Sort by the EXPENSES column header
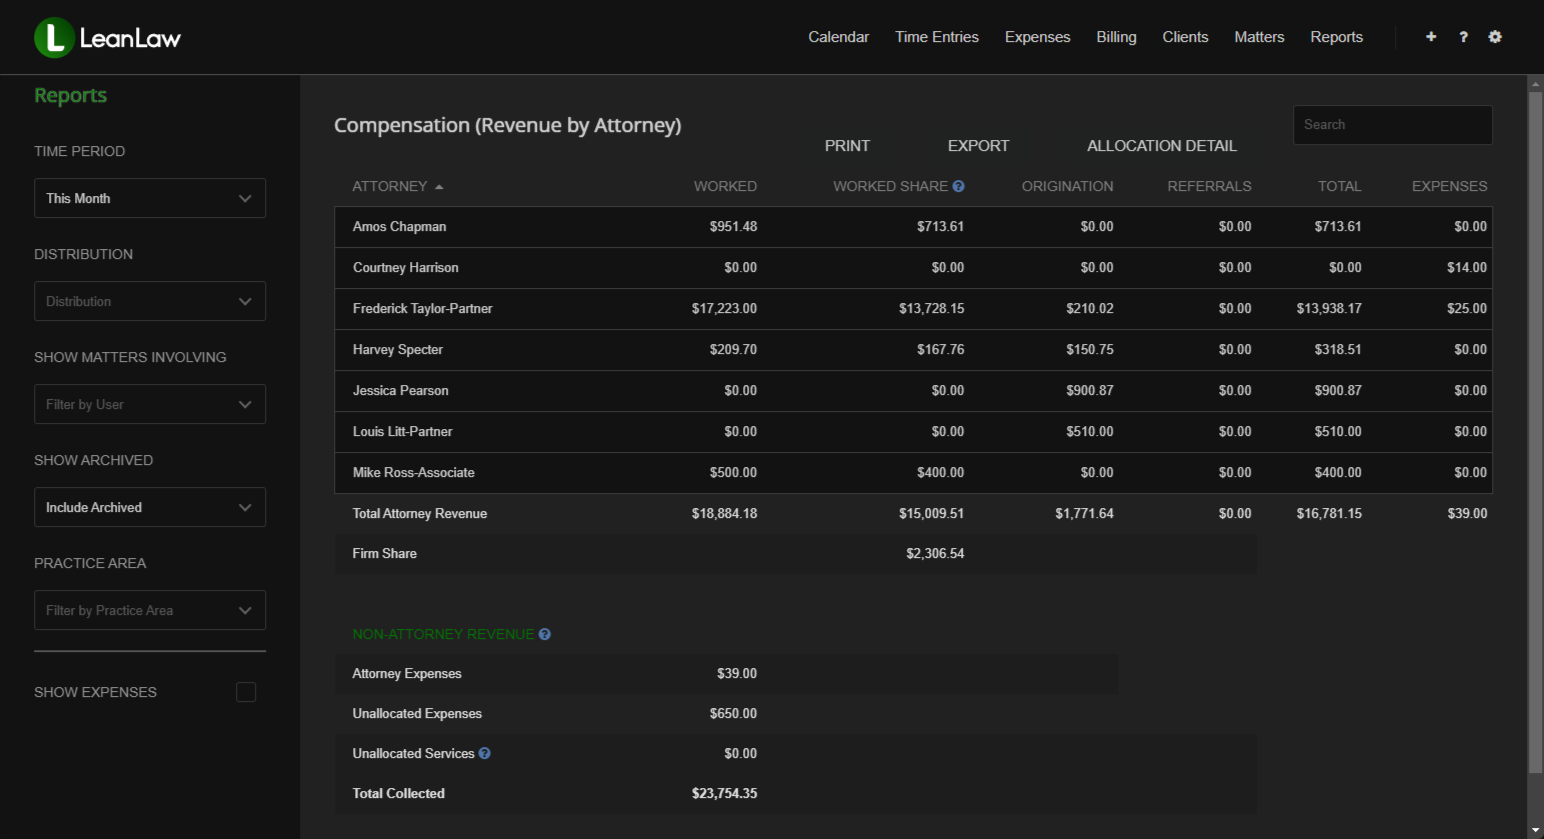This screenshot has width=1544, height=839. pos(1449,186)
